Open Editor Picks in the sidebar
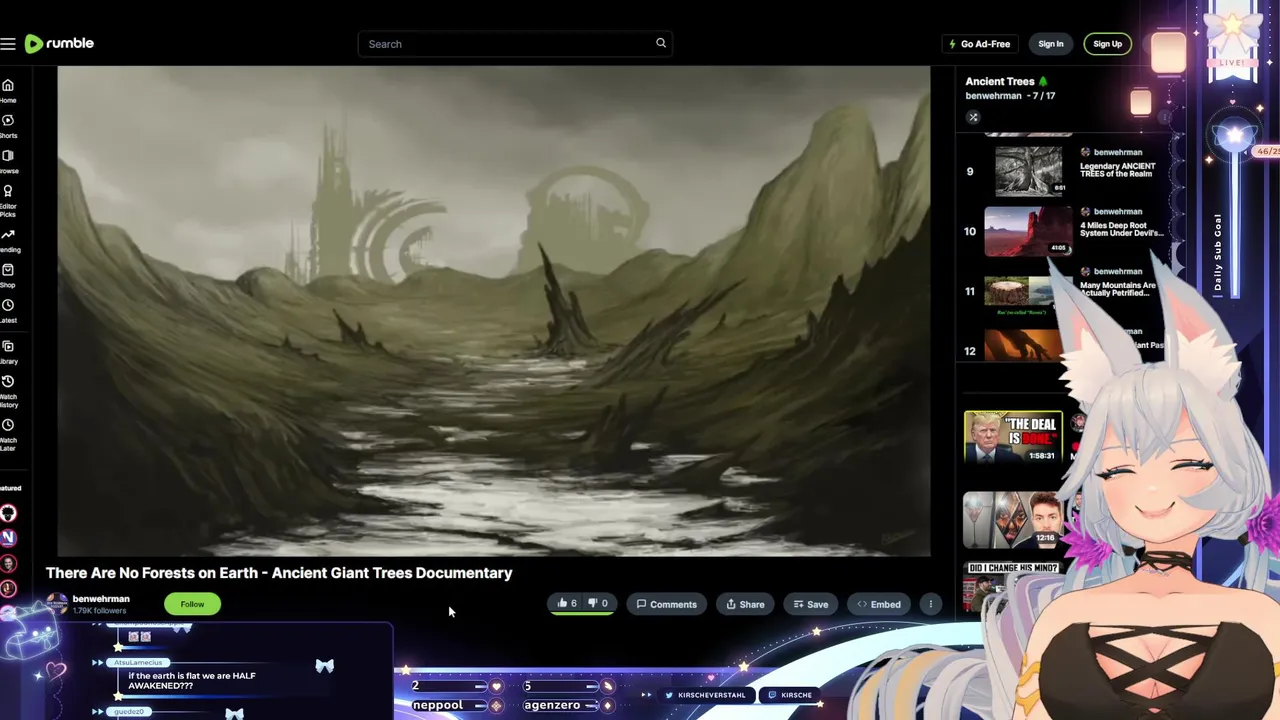Viewport: 1280px width, 720px height. coord(8,202)
